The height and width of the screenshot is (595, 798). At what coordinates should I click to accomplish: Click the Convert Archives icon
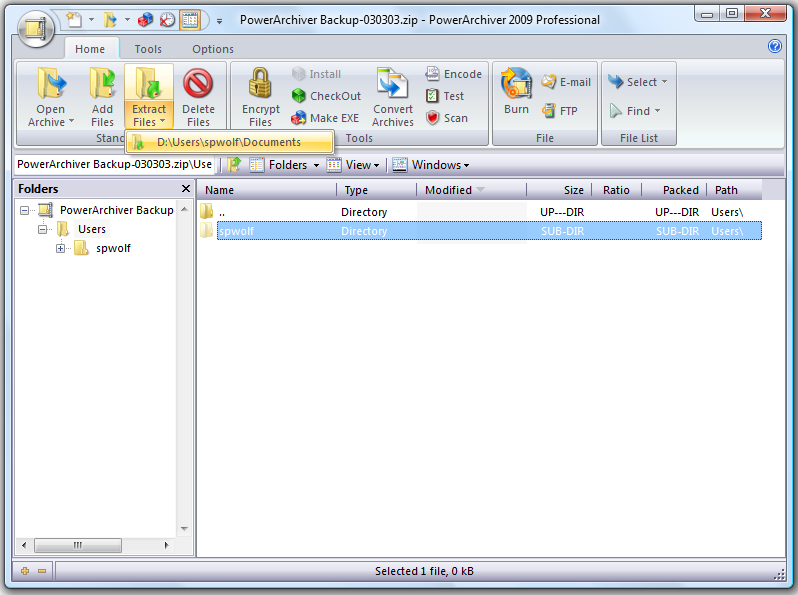pyautogui.click(x=392, y=83)
